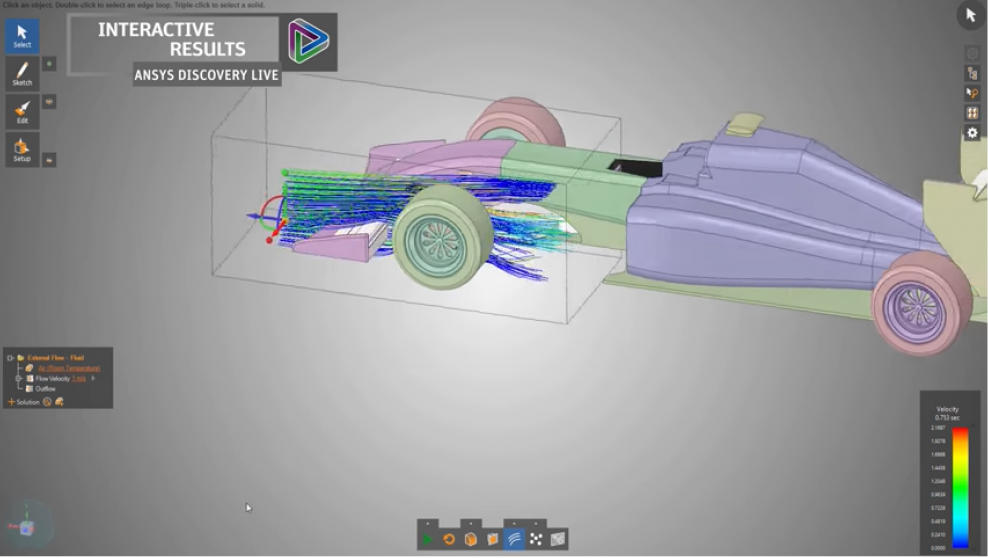Activate the Select tool
The image size is (988, 558).
(22, 35)
